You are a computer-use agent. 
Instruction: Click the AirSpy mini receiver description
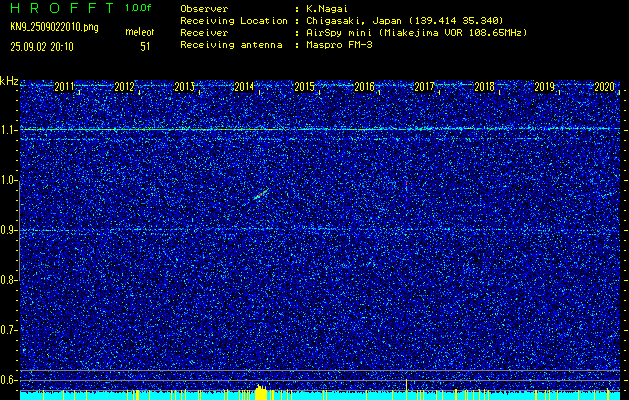416,33
